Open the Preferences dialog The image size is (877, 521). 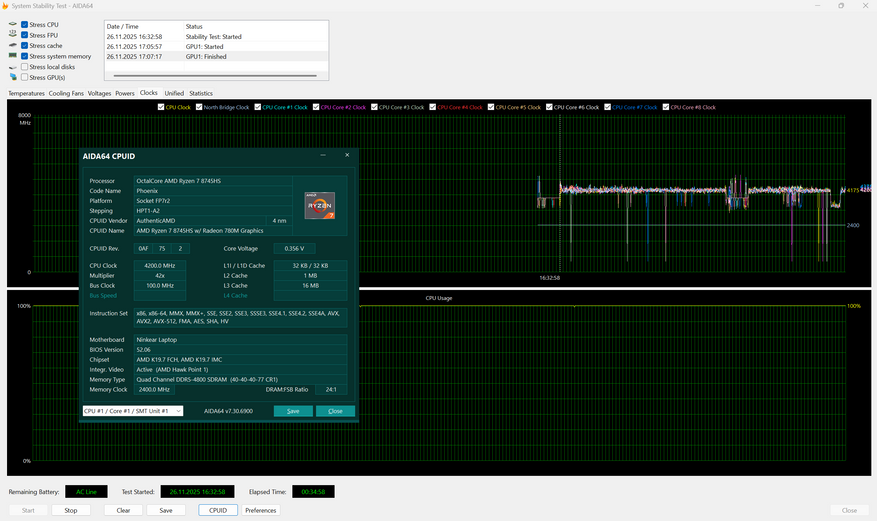260,510
